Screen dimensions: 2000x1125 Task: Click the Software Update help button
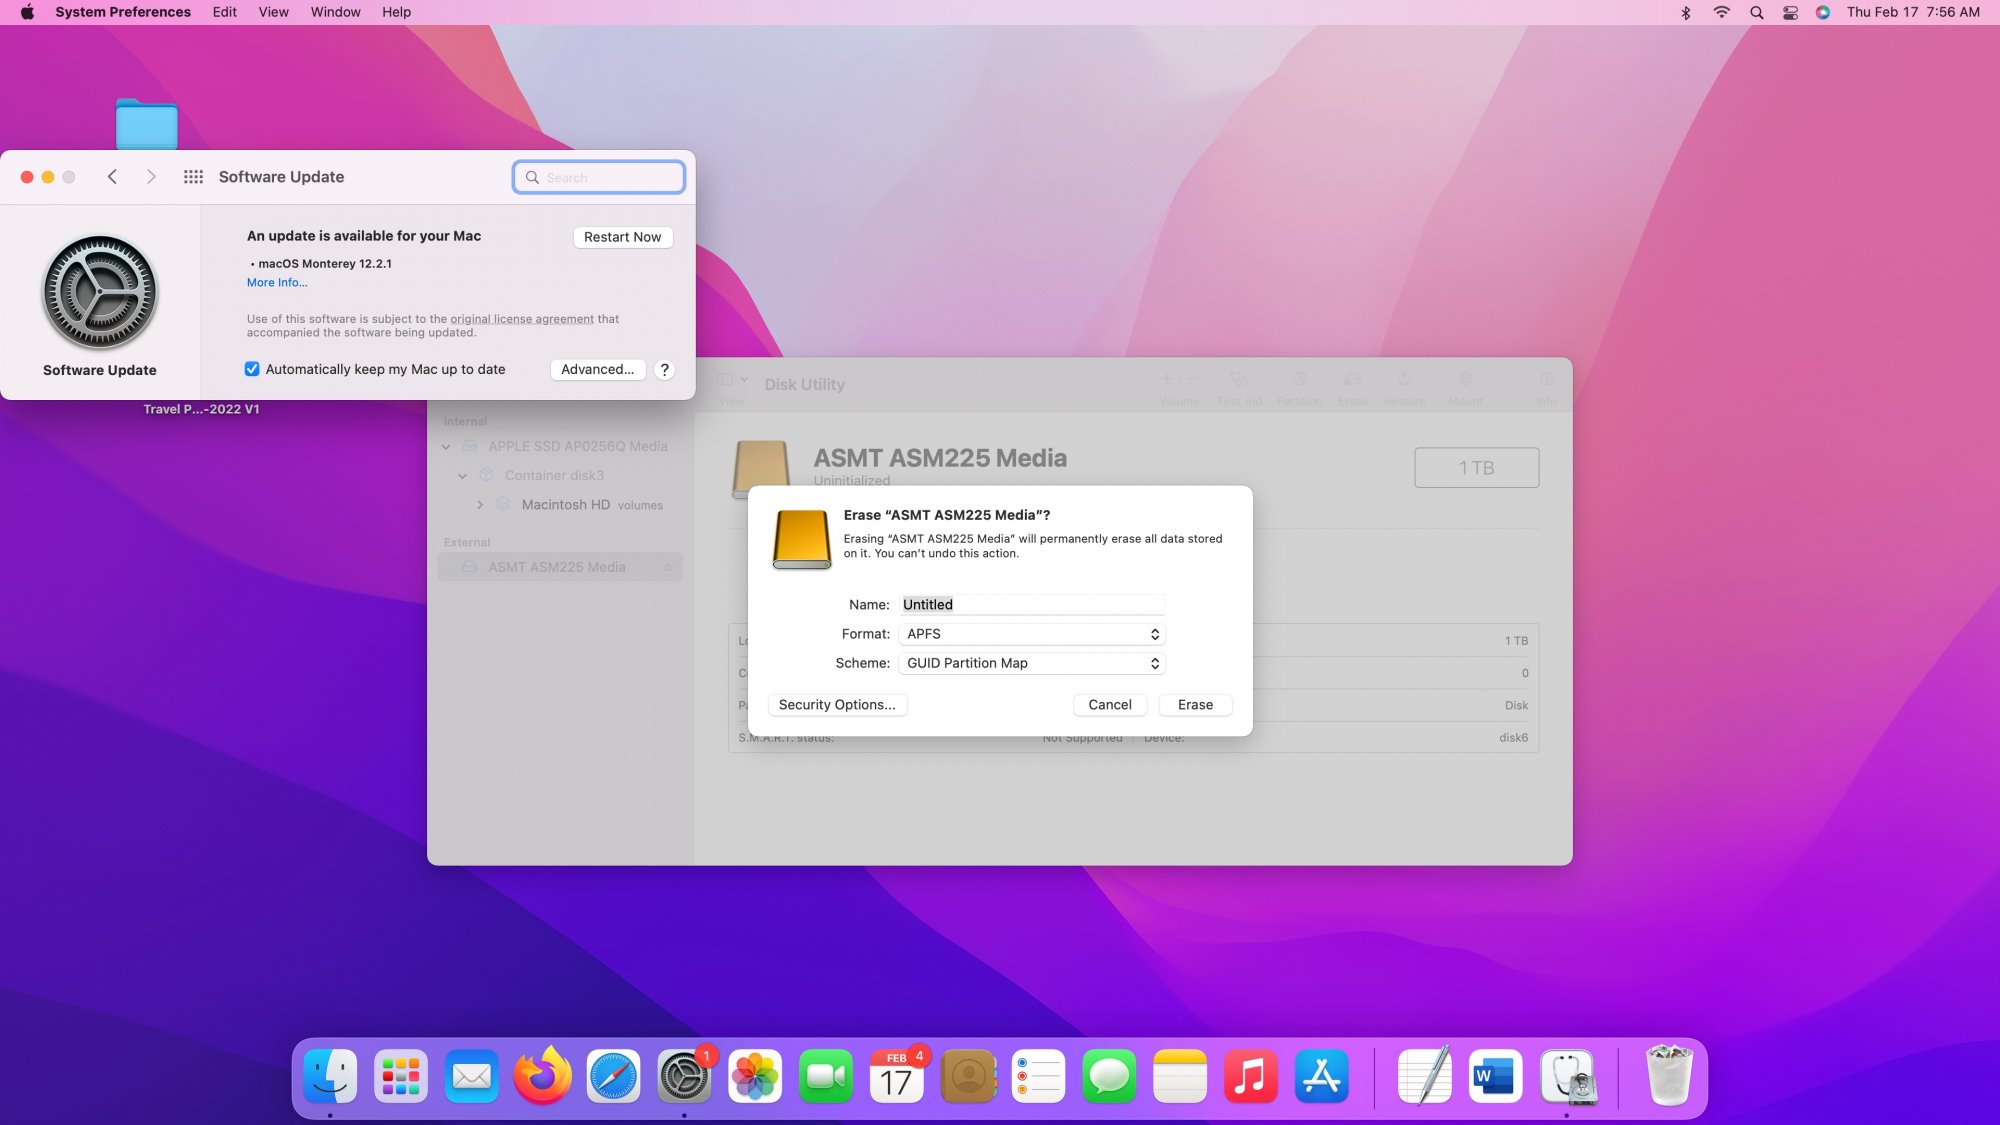pos(664,369)
